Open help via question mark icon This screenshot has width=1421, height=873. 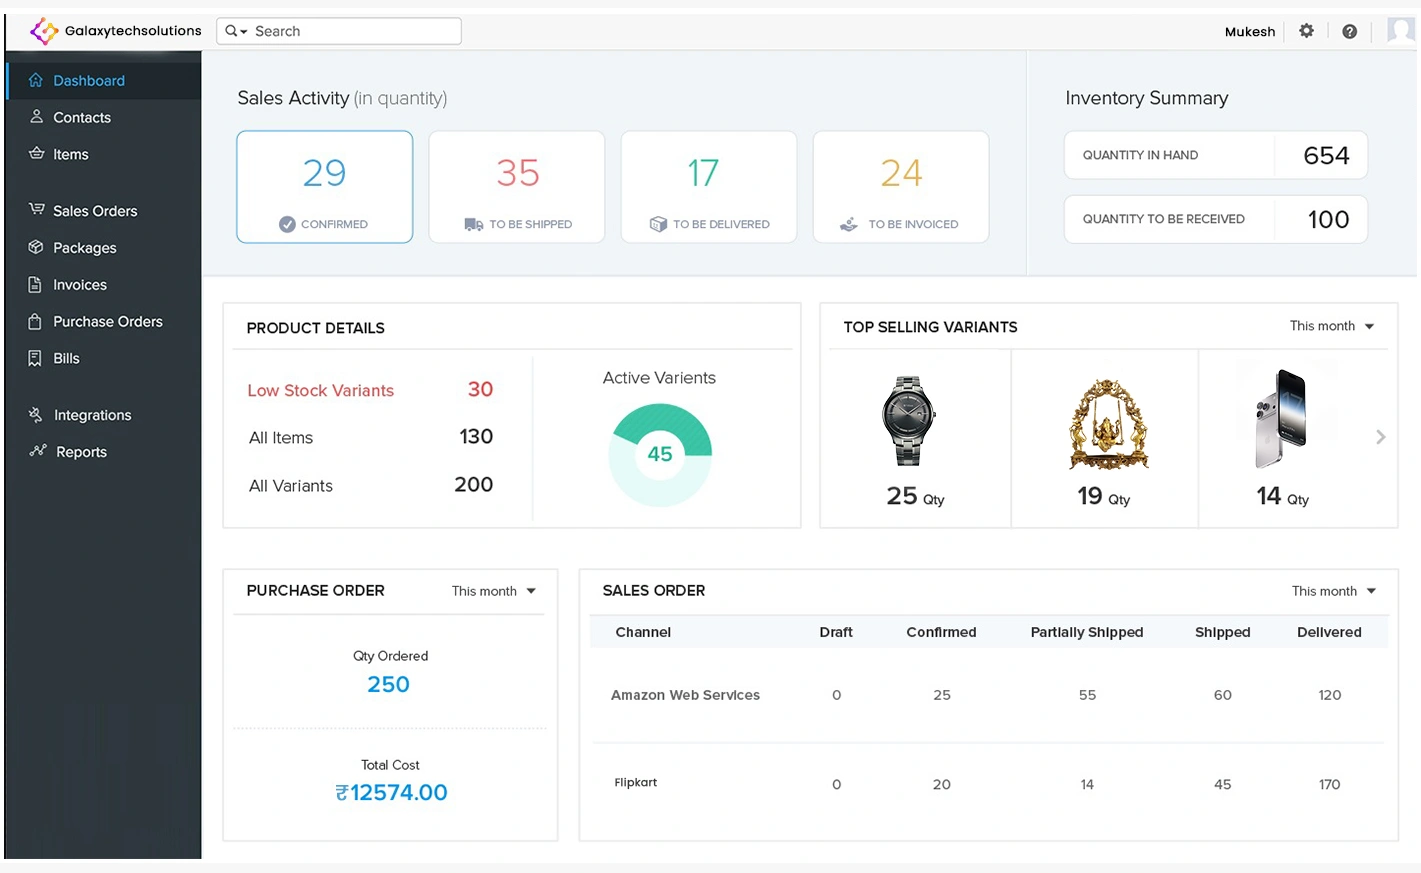click(x=1349, y=31)
